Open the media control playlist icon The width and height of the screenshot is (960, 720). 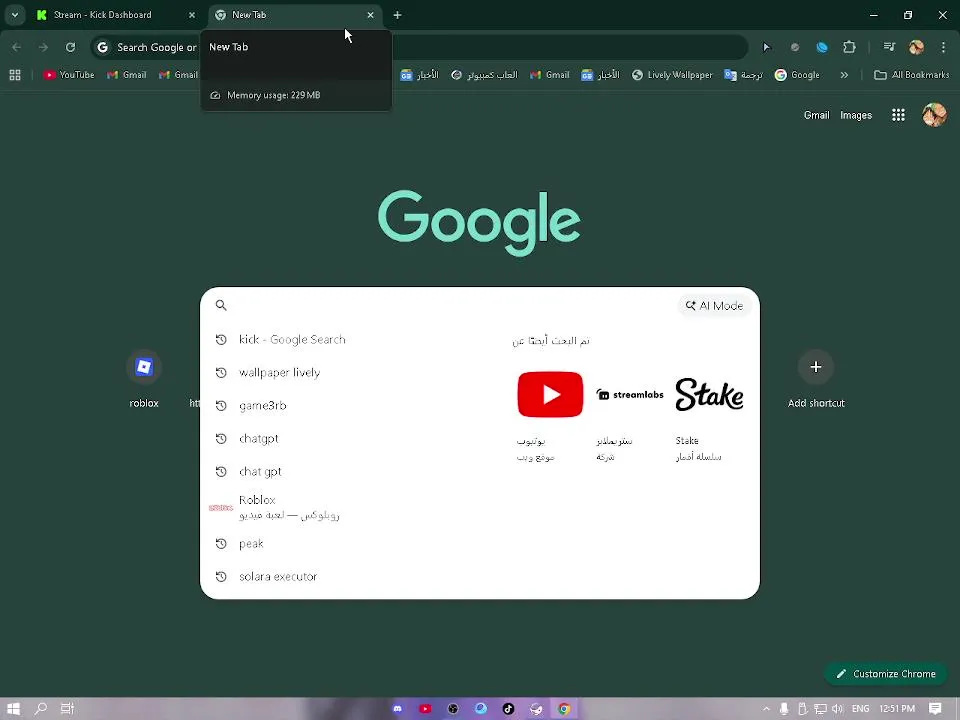[890, 47]
